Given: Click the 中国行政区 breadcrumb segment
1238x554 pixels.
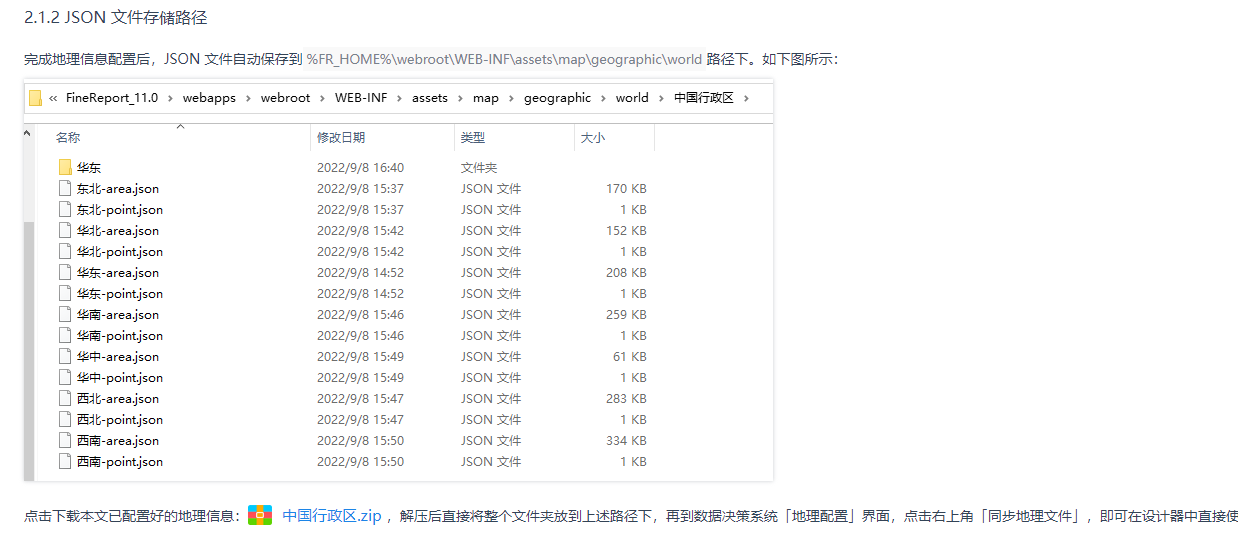Looking at the screenshot, I should (704, 98).
